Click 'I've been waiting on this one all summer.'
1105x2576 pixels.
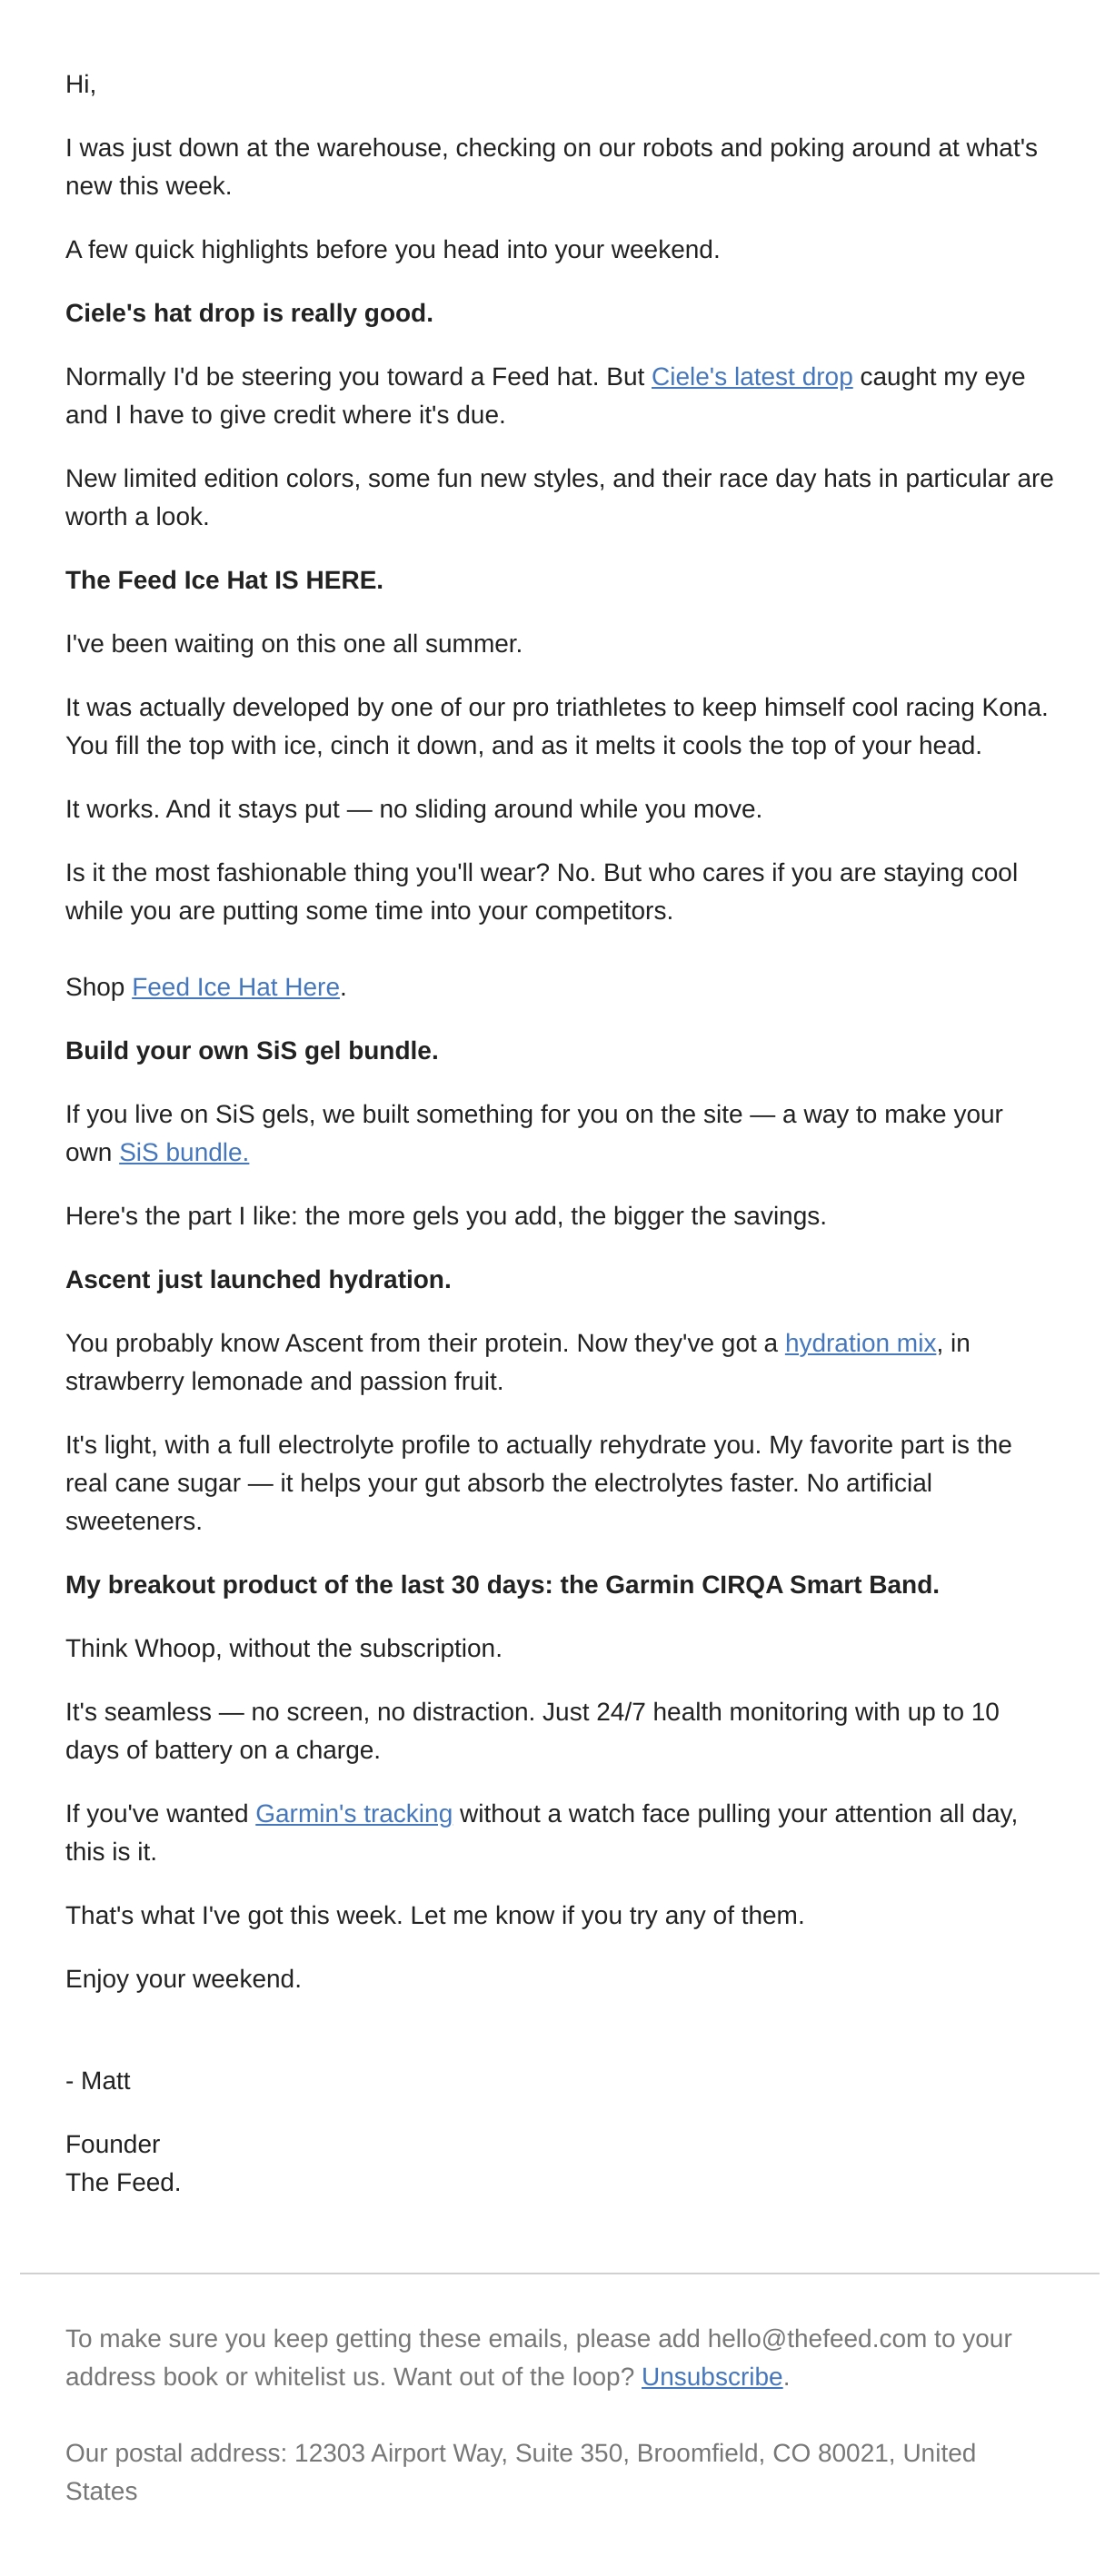pos(294,643)
